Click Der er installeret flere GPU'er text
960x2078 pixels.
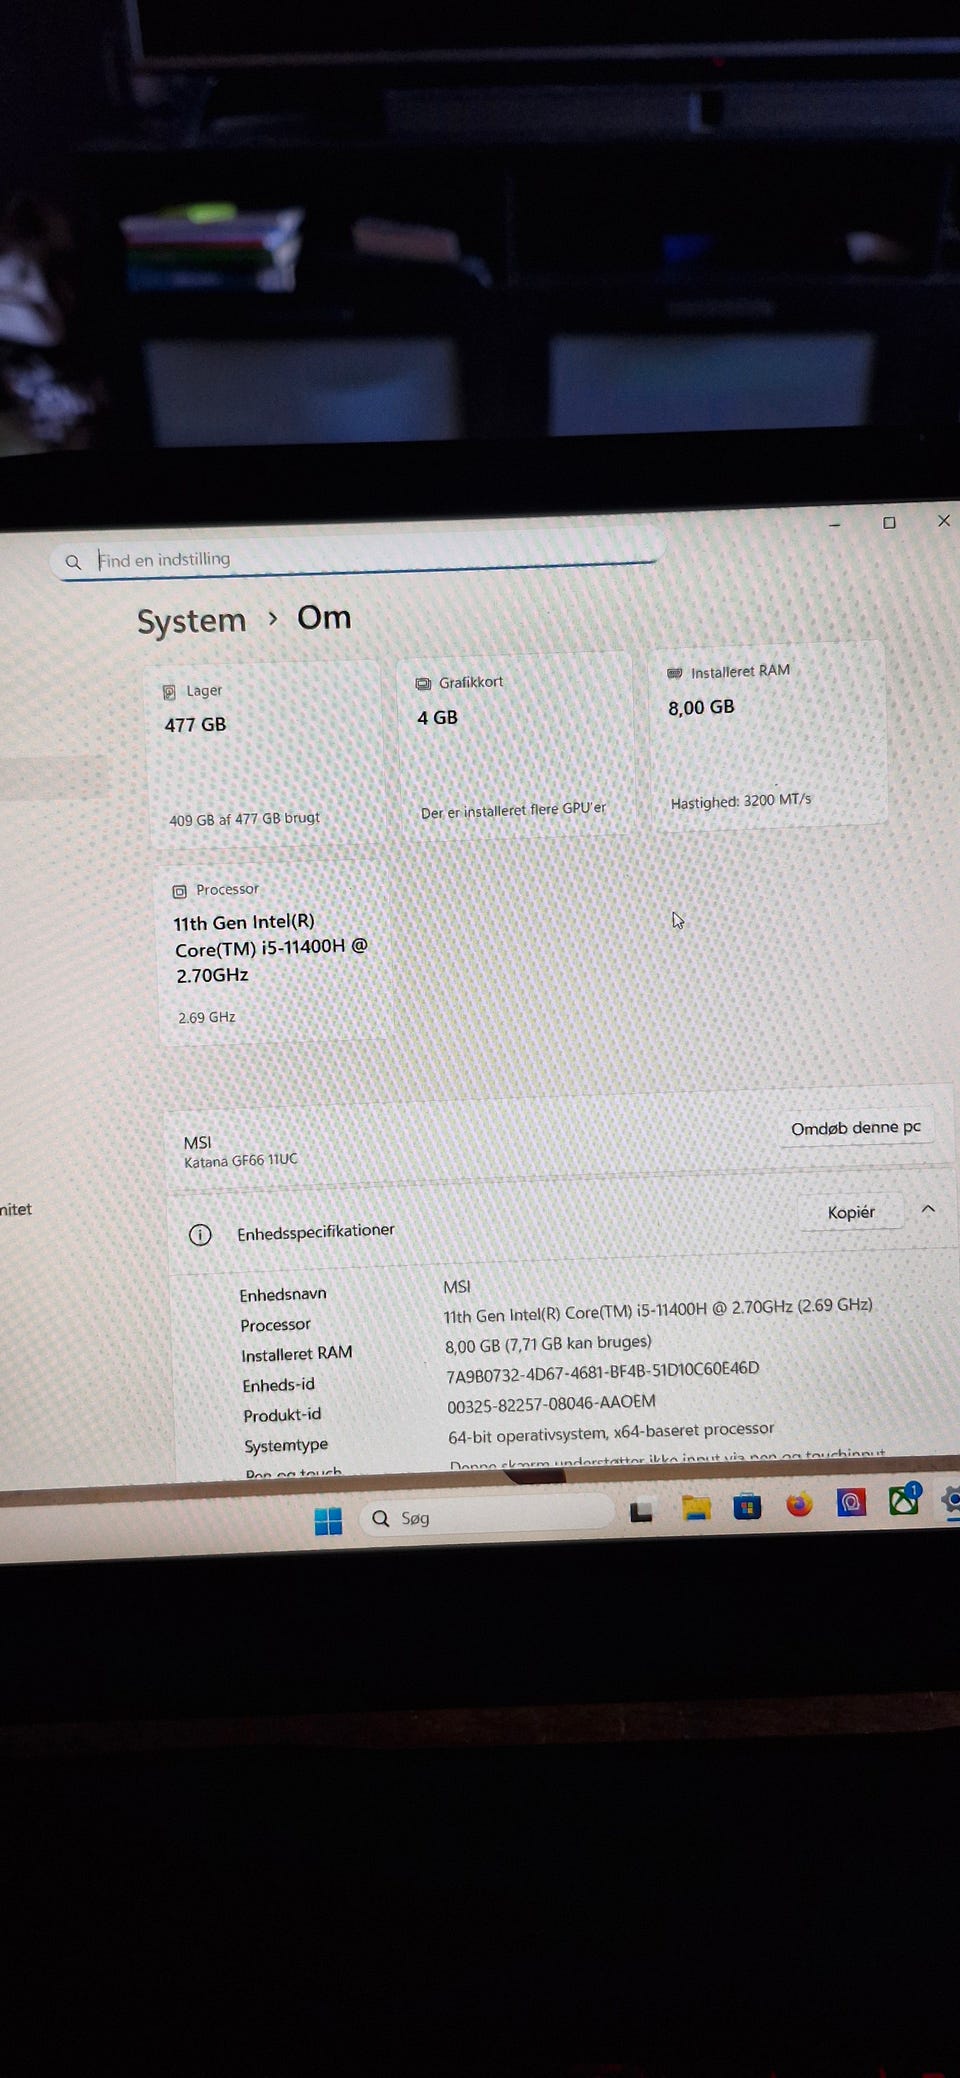pyautogui.click(x=513, y=810)
